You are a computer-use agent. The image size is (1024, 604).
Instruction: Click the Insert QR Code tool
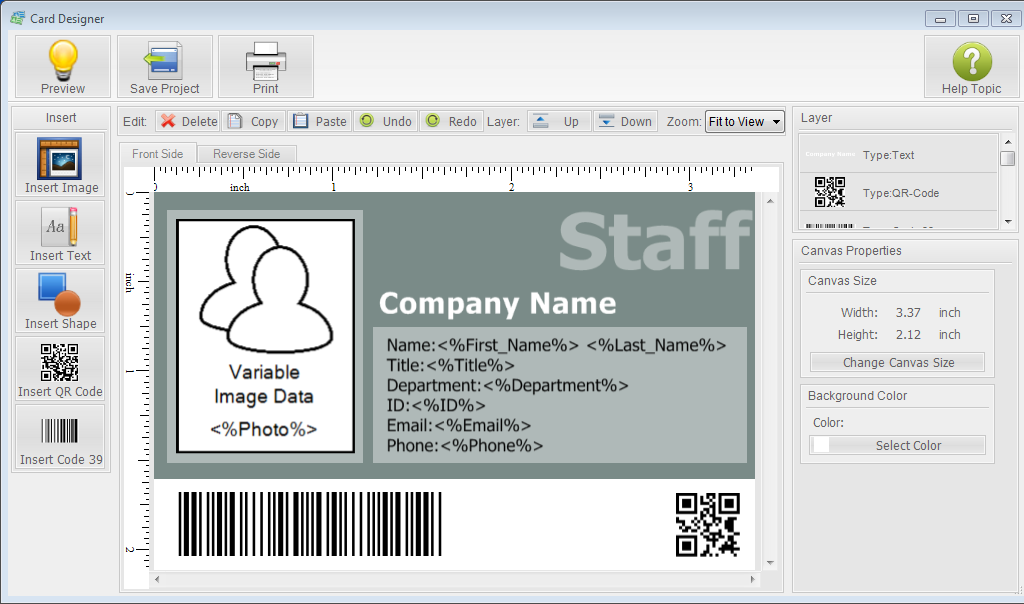coord(60,369)
